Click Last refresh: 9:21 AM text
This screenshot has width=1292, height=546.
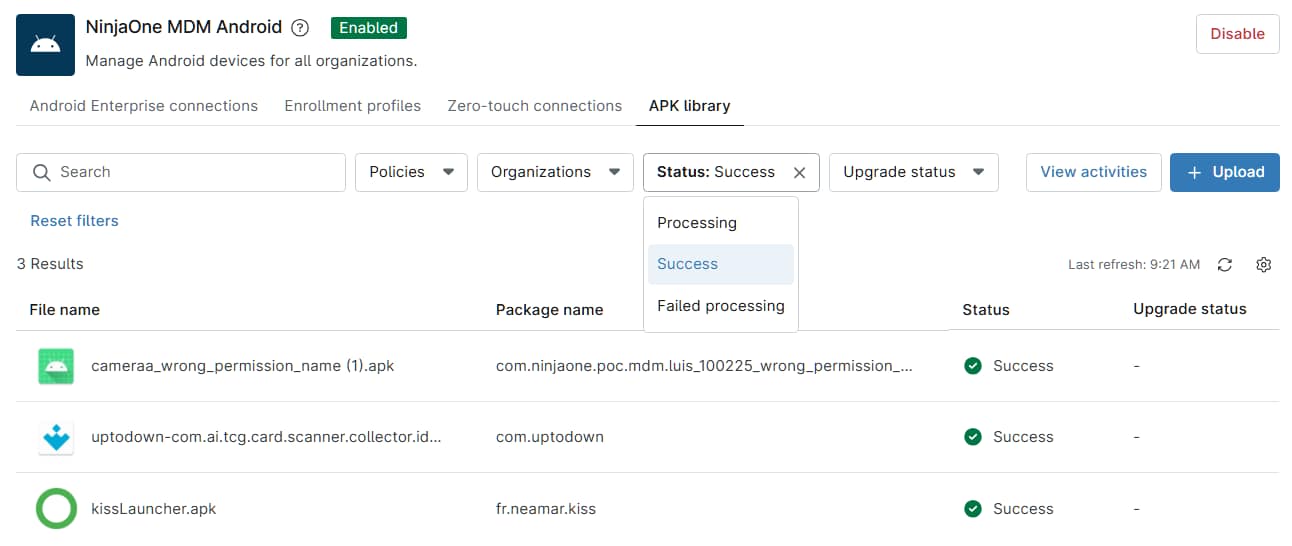click(x=1134, y=265)
